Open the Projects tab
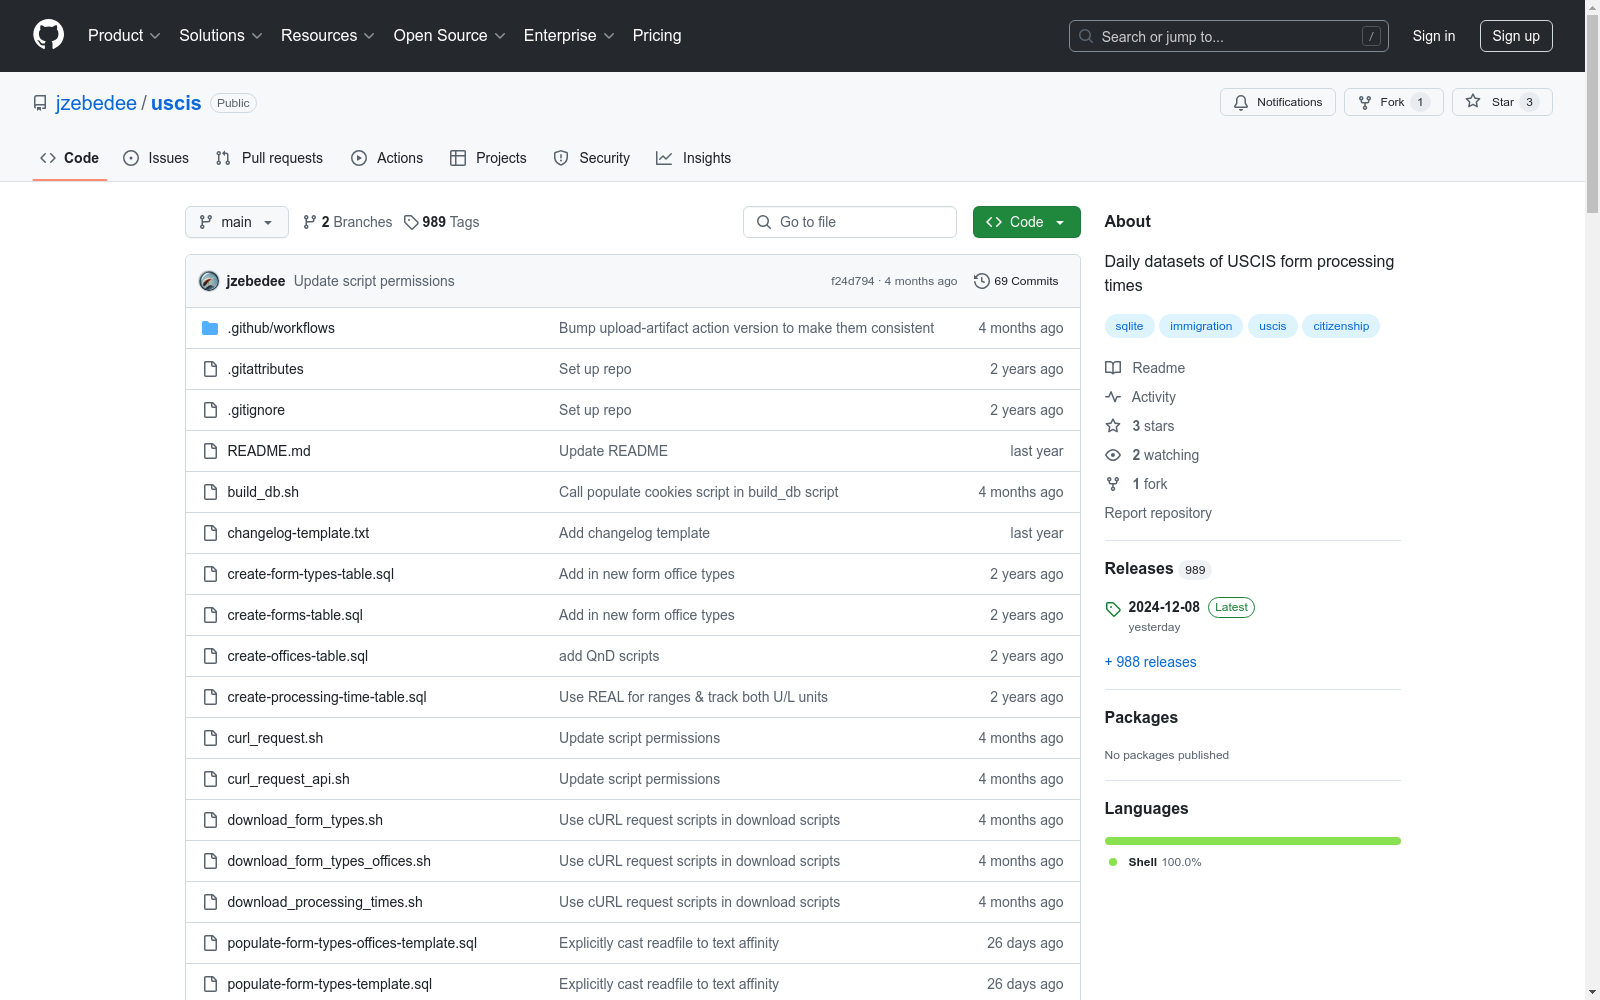Image resolution: width=1600 pixels, height=1000 pixels. tap(488, 158)
